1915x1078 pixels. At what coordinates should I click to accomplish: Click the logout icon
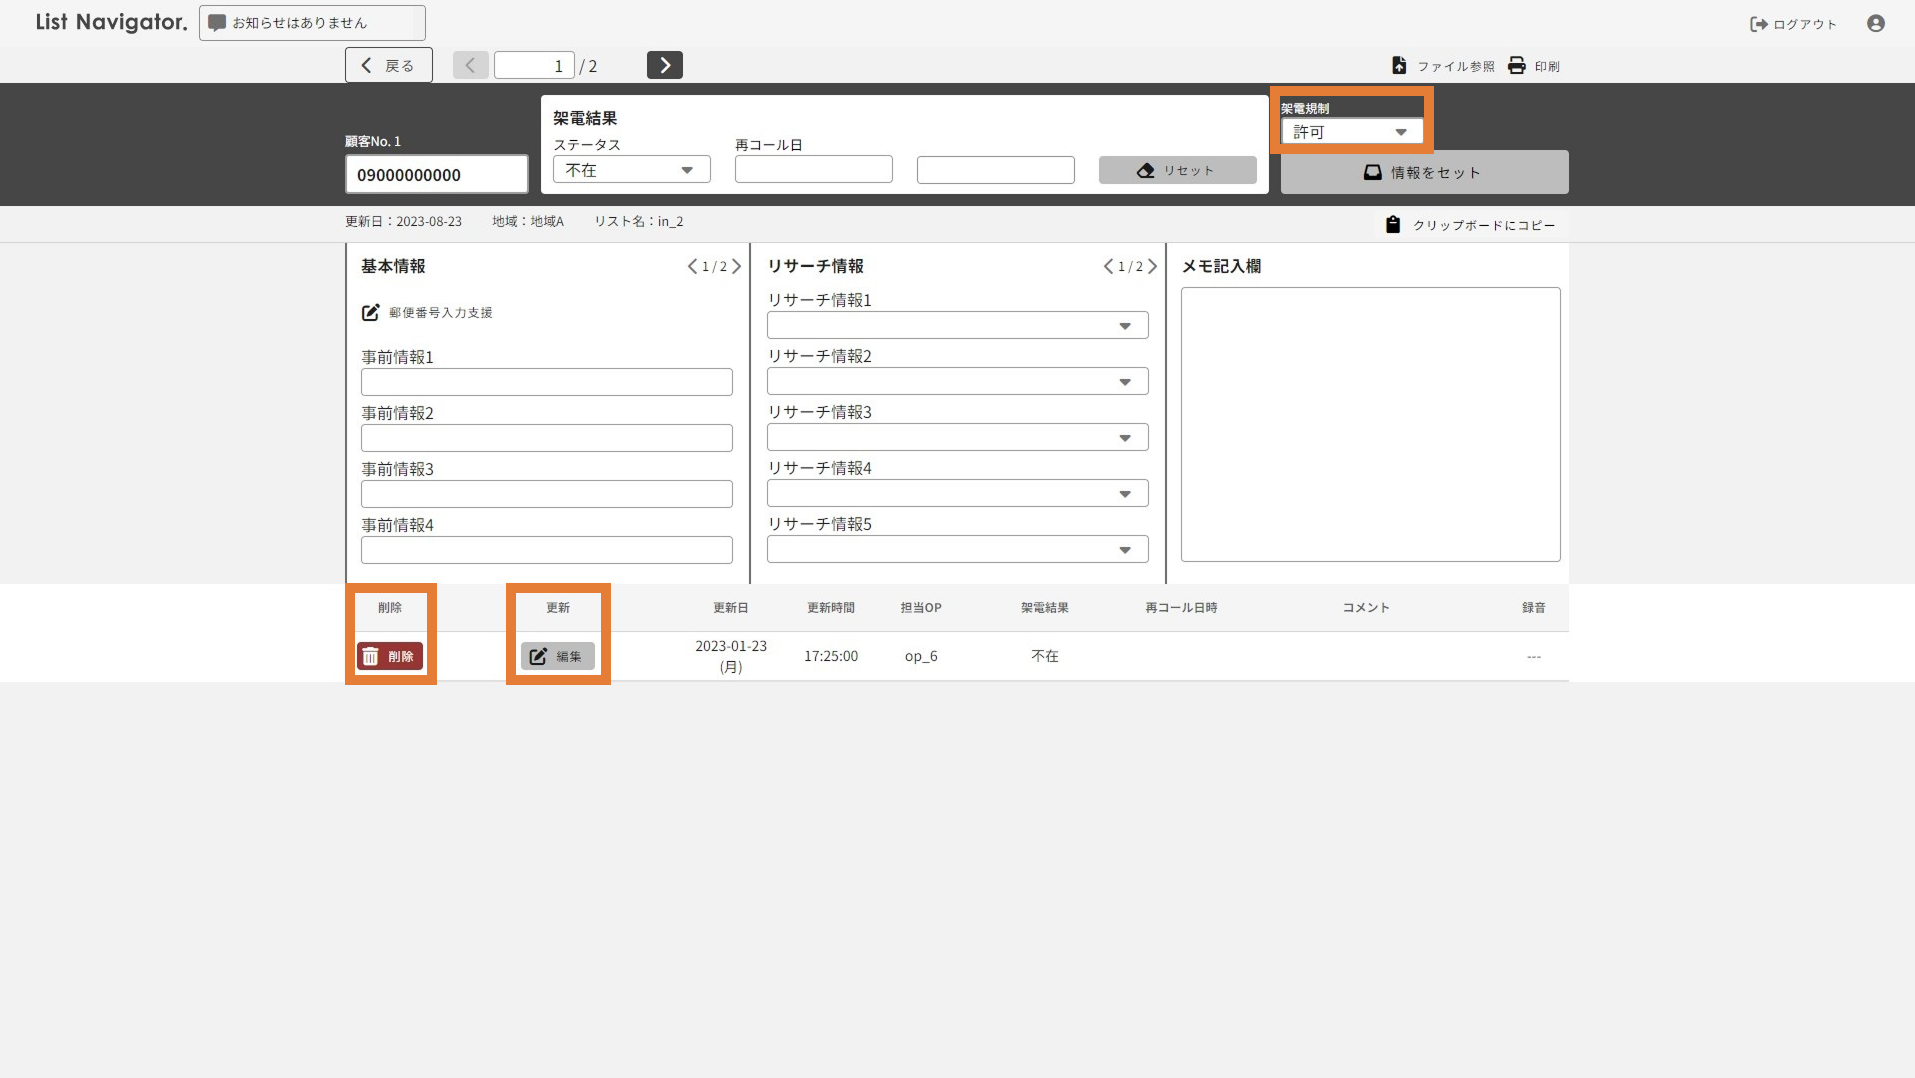(1758, 24)
